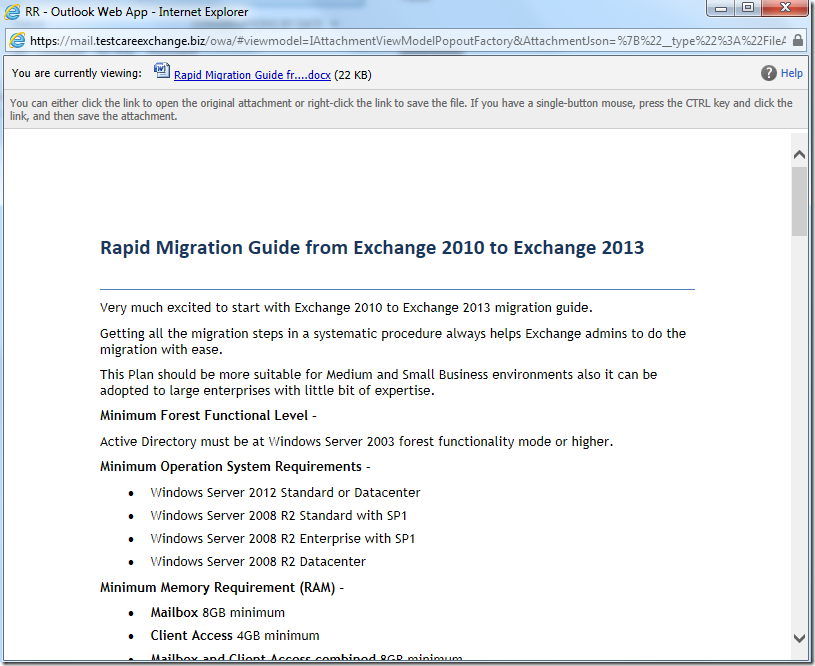Viewport: 815px width, 666px height.
Task: Click the 'Client Access 4GB minimum' bullet
Action: pos(235,635)
